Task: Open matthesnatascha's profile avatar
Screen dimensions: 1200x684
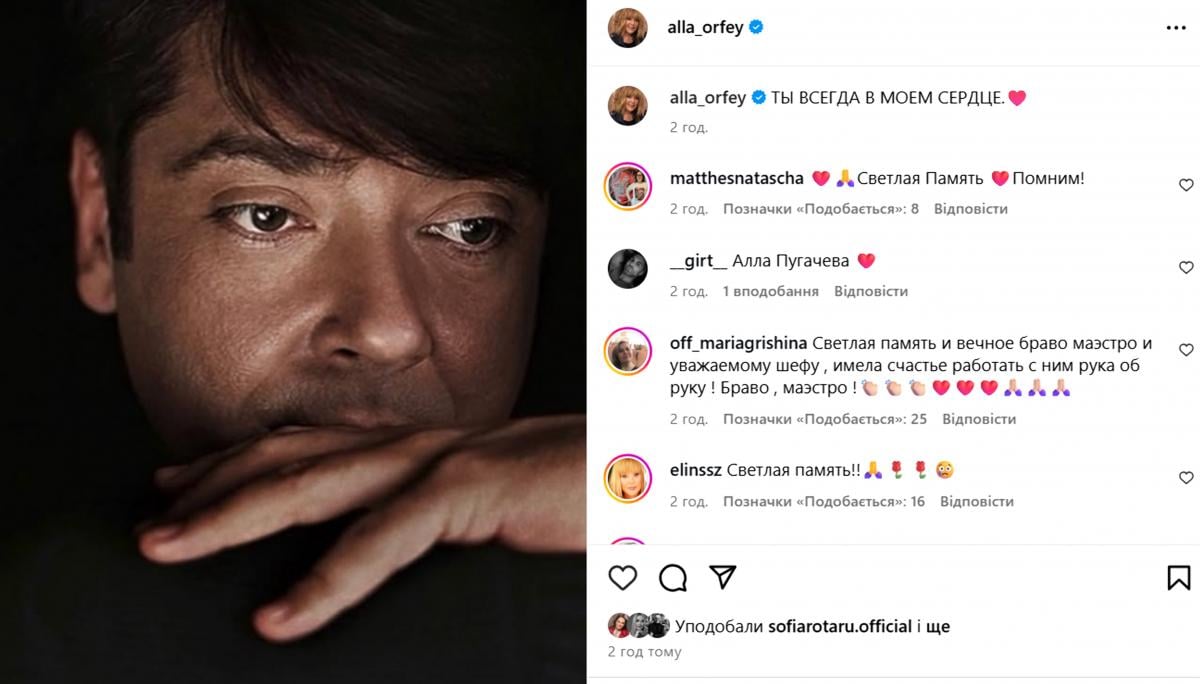Action: [628, 185]
